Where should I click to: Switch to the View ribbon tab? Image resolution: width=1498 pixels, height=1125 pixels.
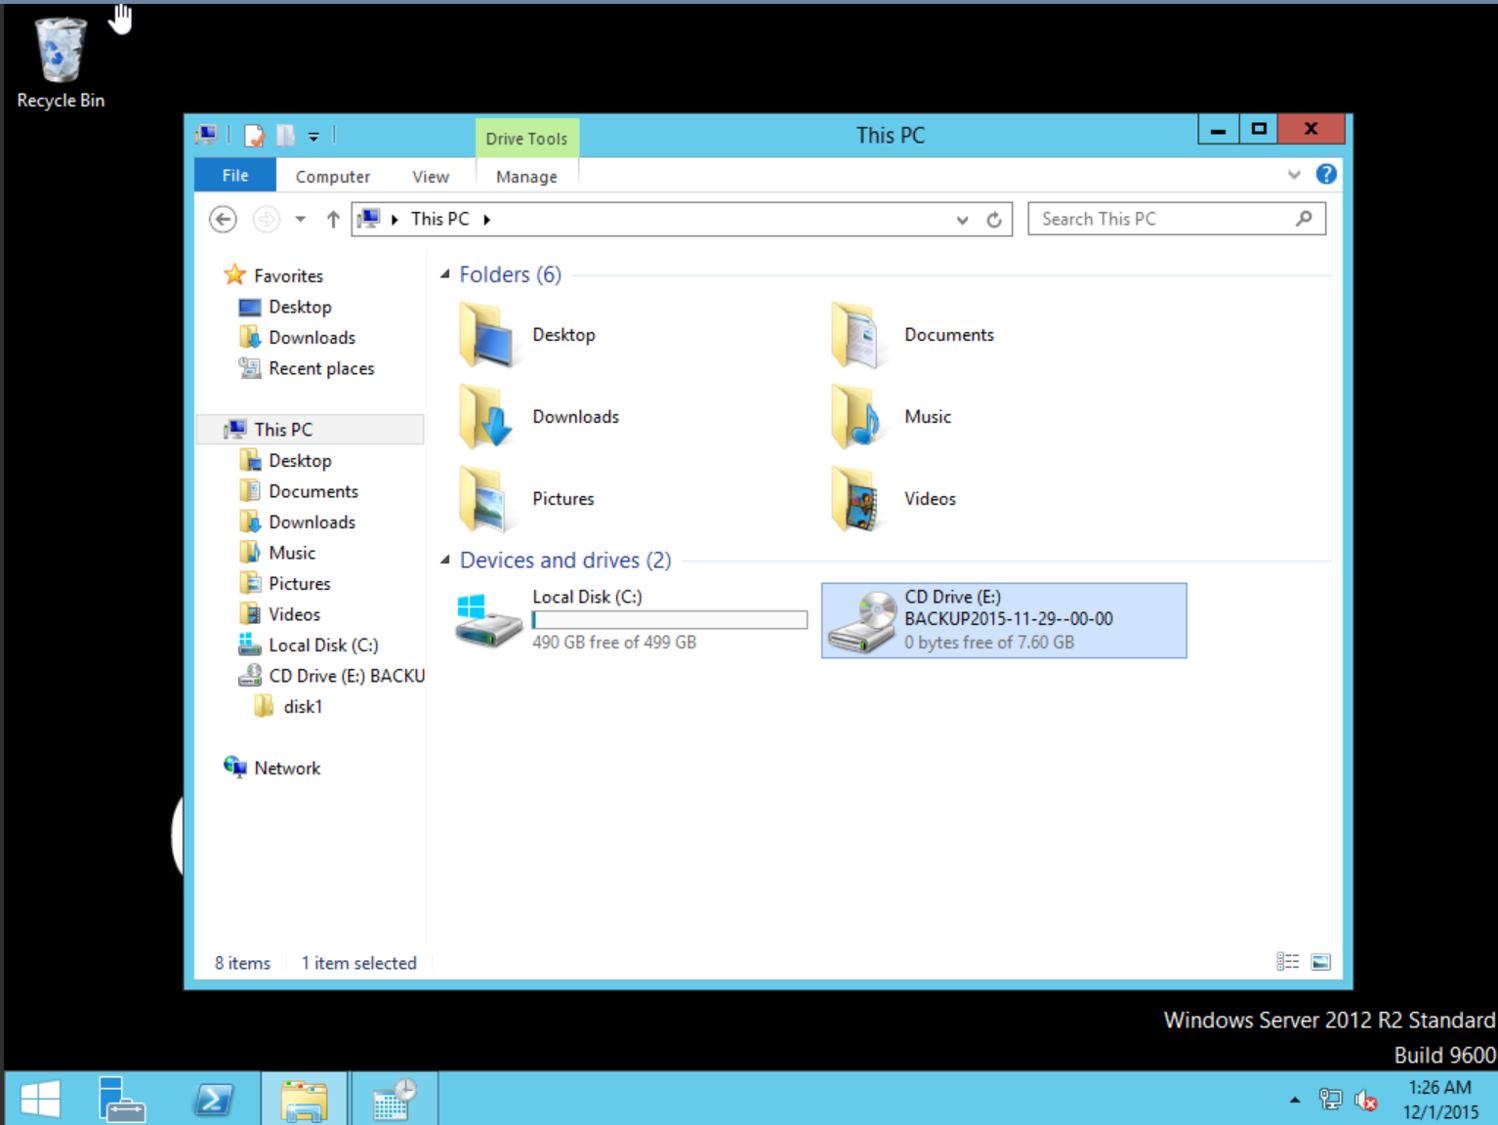(431, 176)
